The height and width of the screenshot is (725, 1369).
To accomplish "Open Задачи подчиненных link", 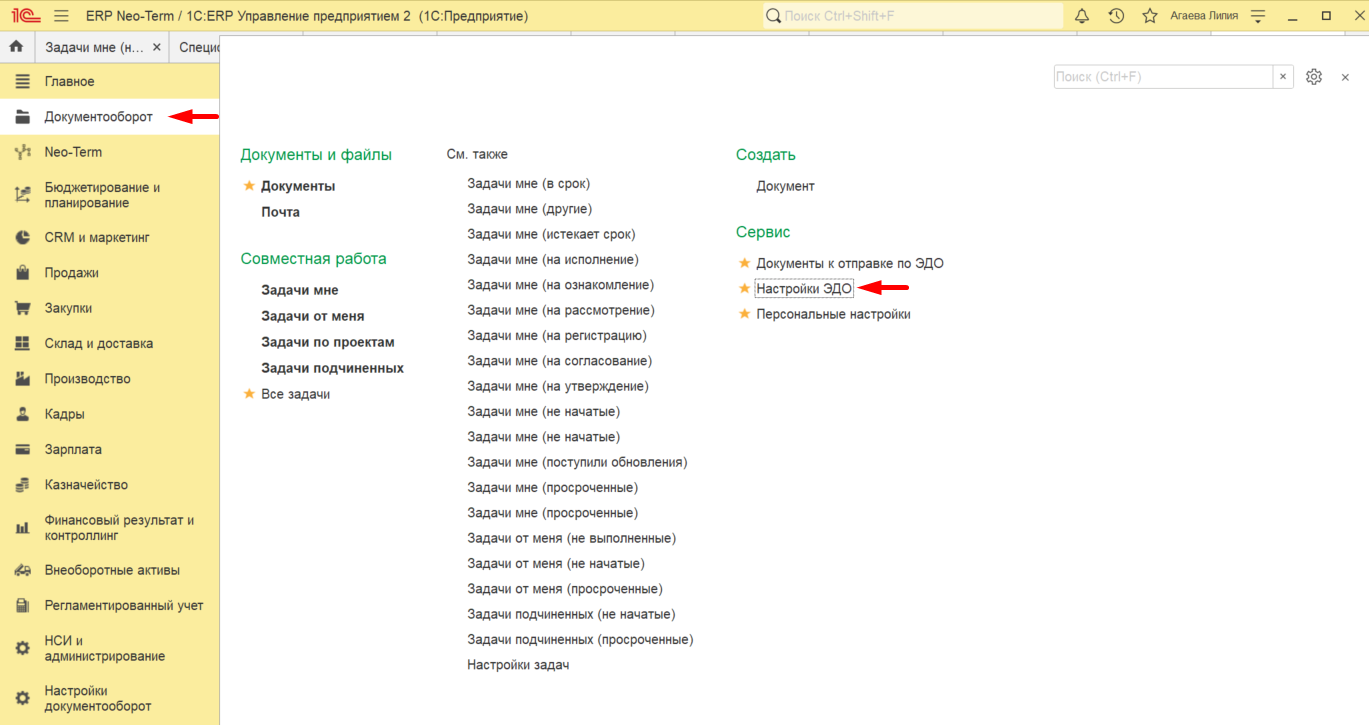I will tap(332, 368).
